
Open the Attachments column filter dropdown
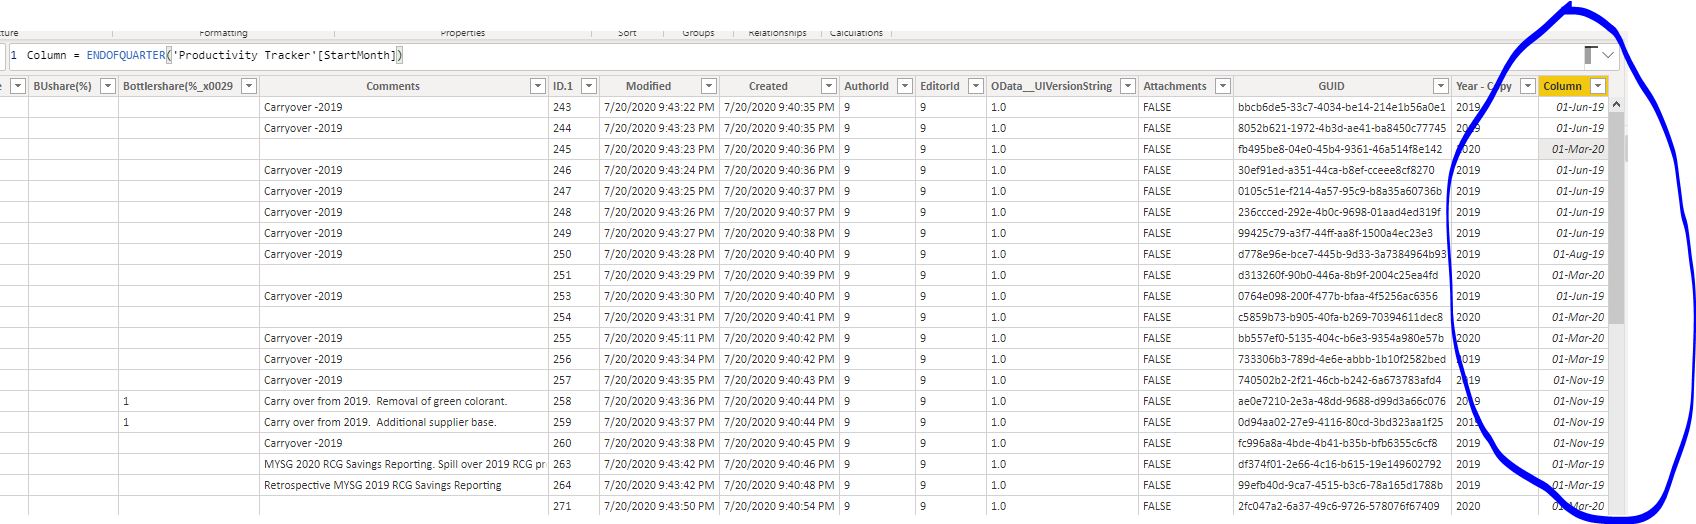[1222, 86]
